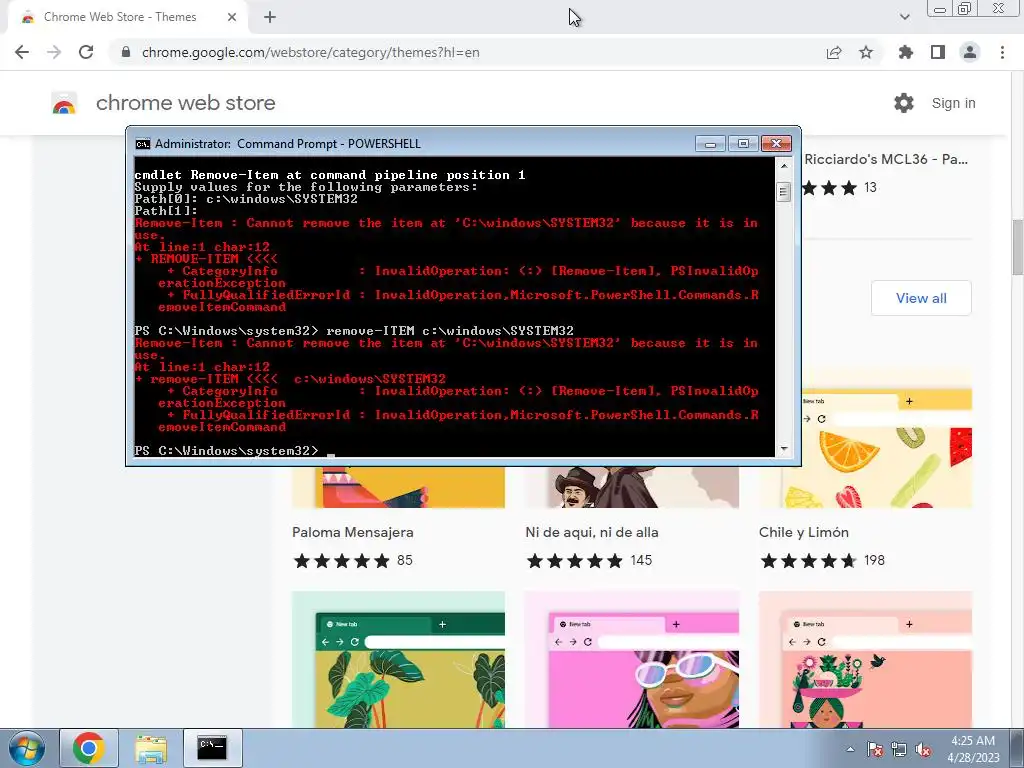Toggle Chrome's side panel

pyautogui.click(x=938, y=52)
